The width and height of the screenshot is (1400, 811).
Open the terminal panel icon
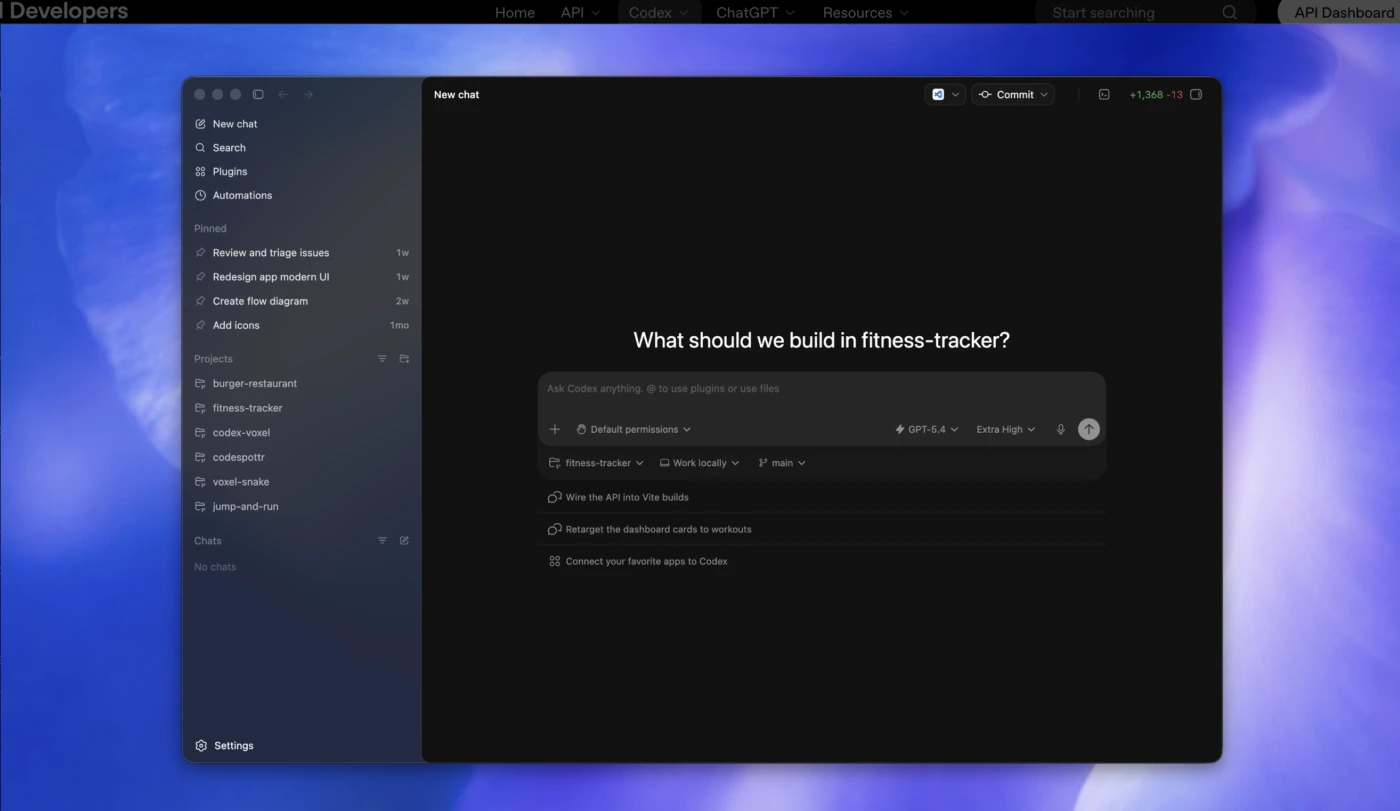[x=1104, y=95]
